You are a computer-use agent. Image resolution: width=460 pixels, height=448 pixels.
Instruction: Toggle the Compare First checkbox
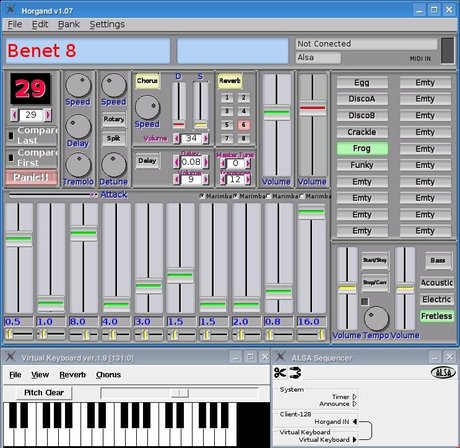click(x=11, y=158)
